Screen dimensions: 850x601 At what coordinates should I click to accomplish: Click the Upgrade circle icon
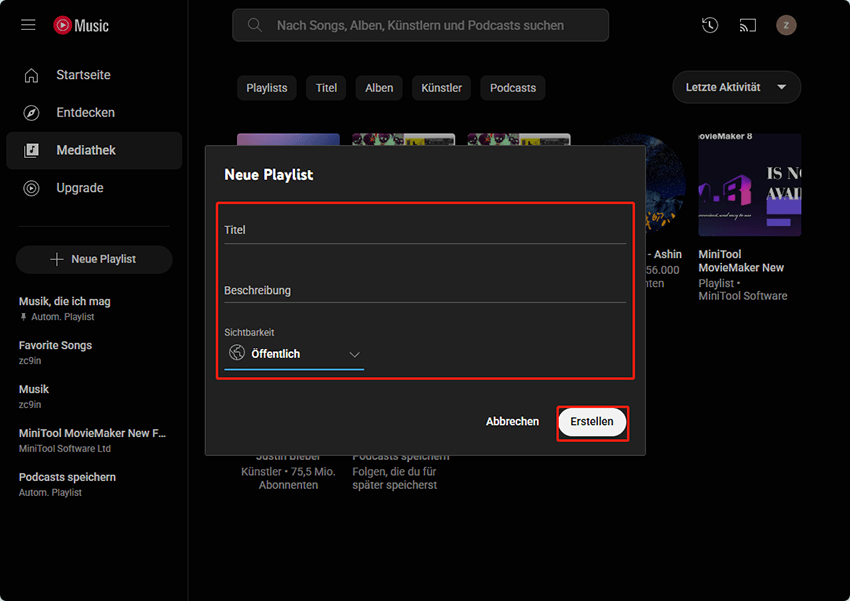[x=31, y=188]
